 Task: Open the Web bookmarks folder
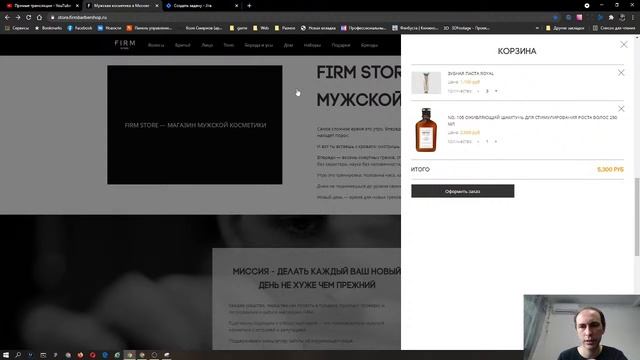(x=261, y=28)
